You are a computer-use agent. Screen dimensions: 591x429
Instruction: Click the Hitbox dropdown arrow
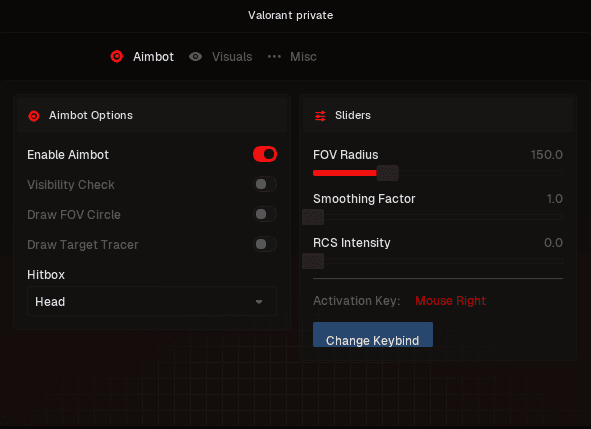(x=259, y=302)
